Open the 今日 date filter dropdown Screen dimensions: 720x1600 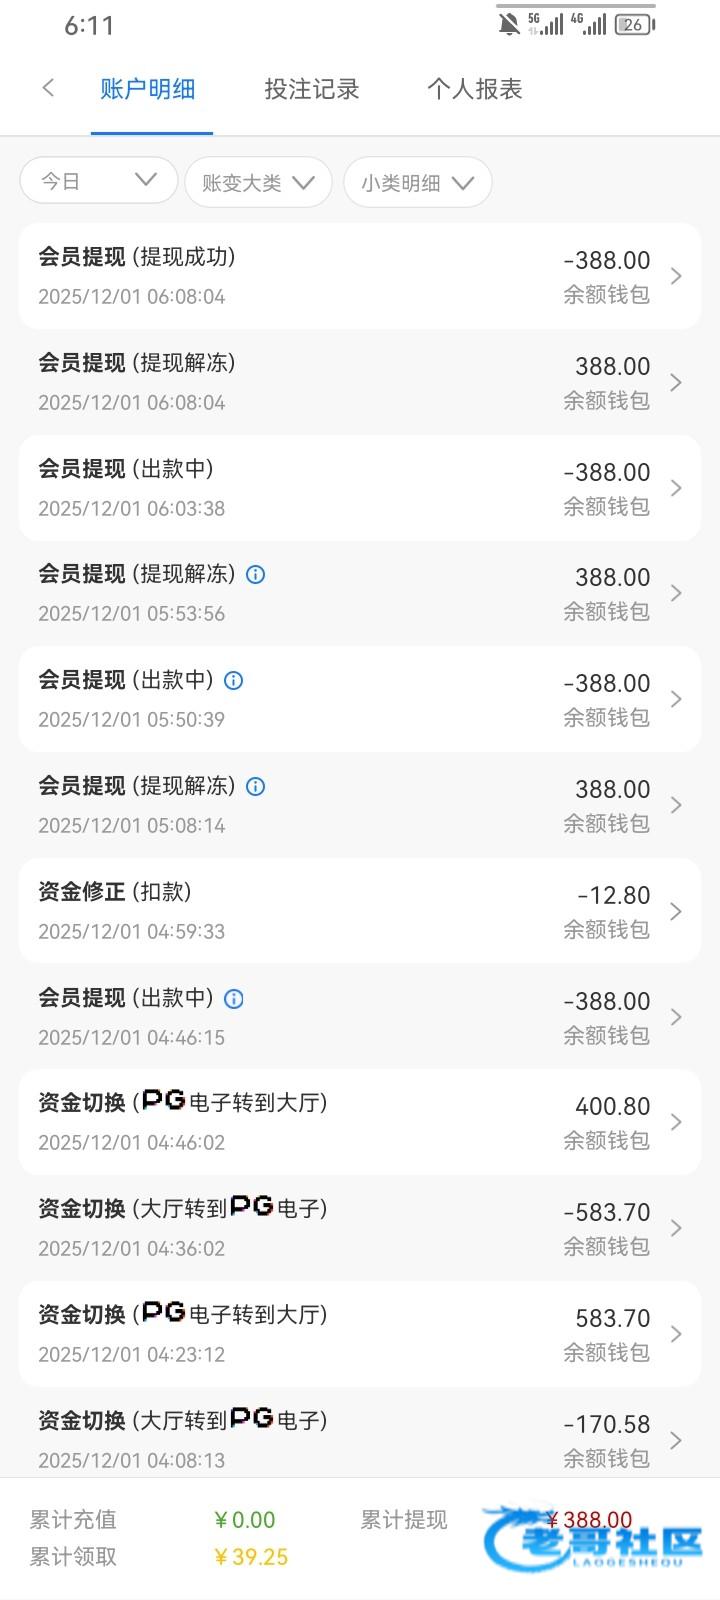pyautogui.click(x=98, y=181)
